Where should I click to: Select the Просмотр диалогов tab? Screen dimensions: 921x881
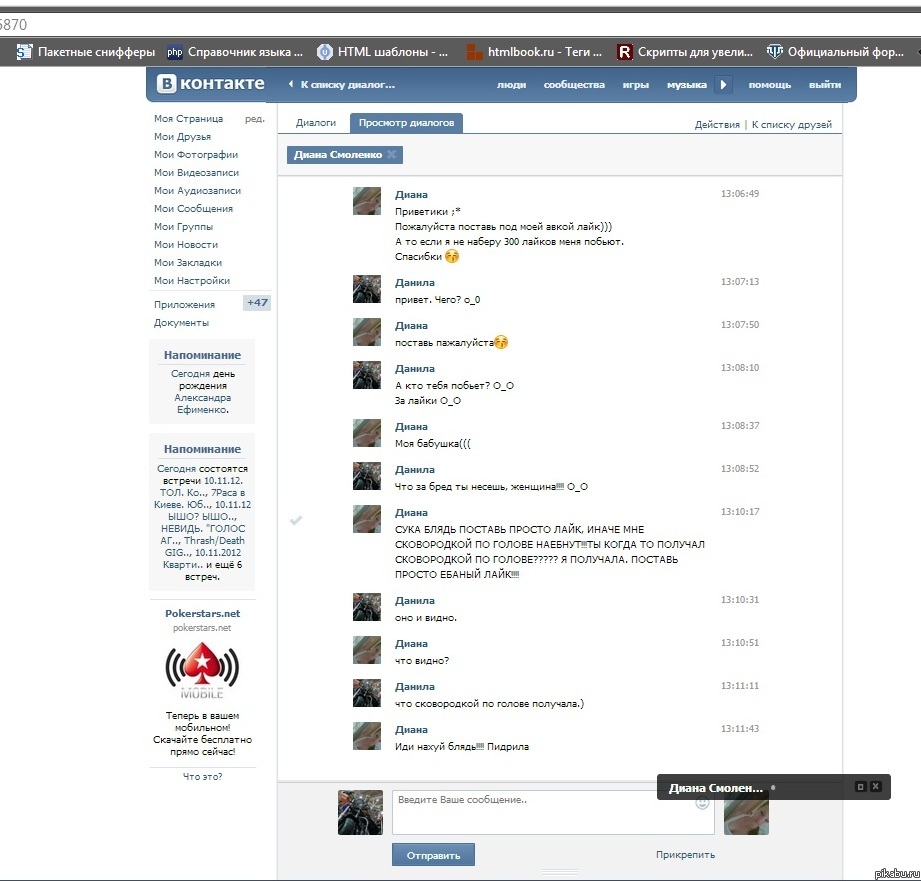pyautogui.click(x=406, y=123)
